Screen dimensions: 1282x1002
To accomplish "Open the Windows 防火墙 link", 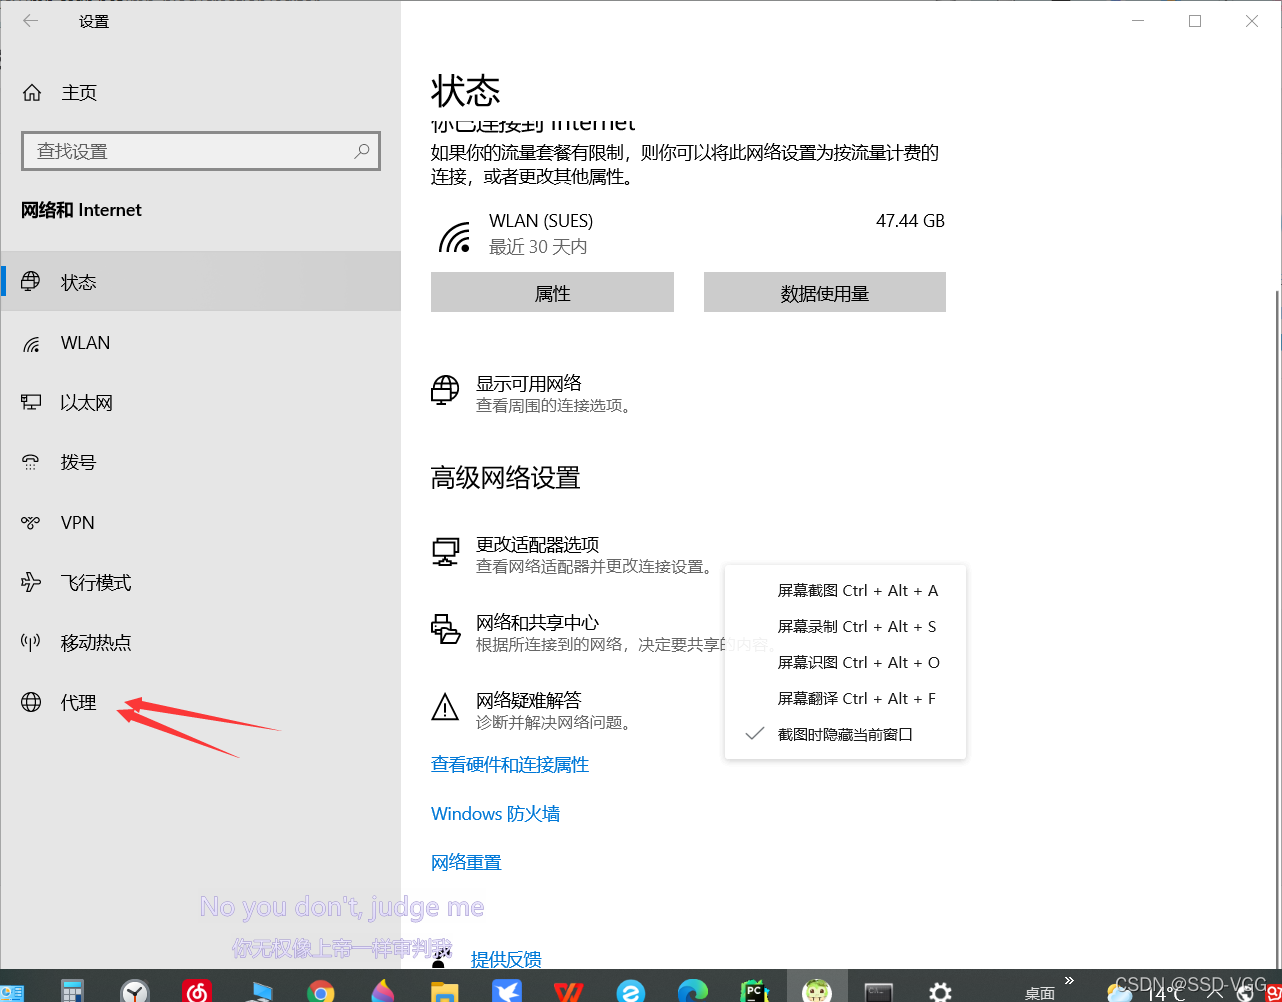I will [495, 813].
